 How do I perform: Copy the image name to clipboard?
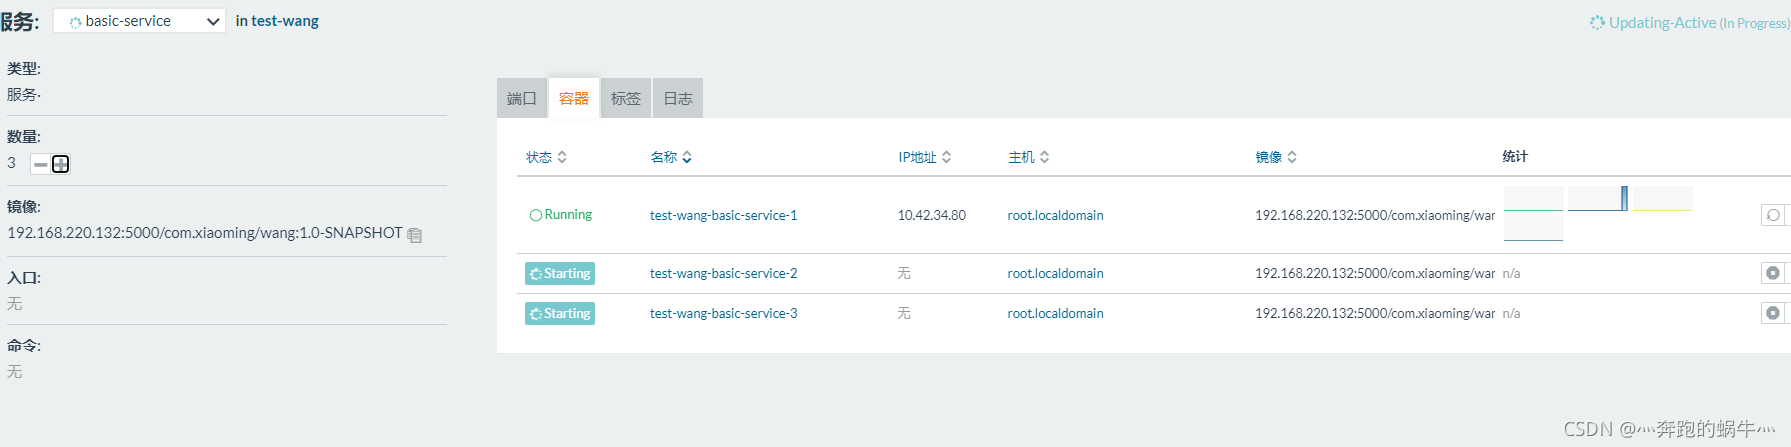coord(415,235)
